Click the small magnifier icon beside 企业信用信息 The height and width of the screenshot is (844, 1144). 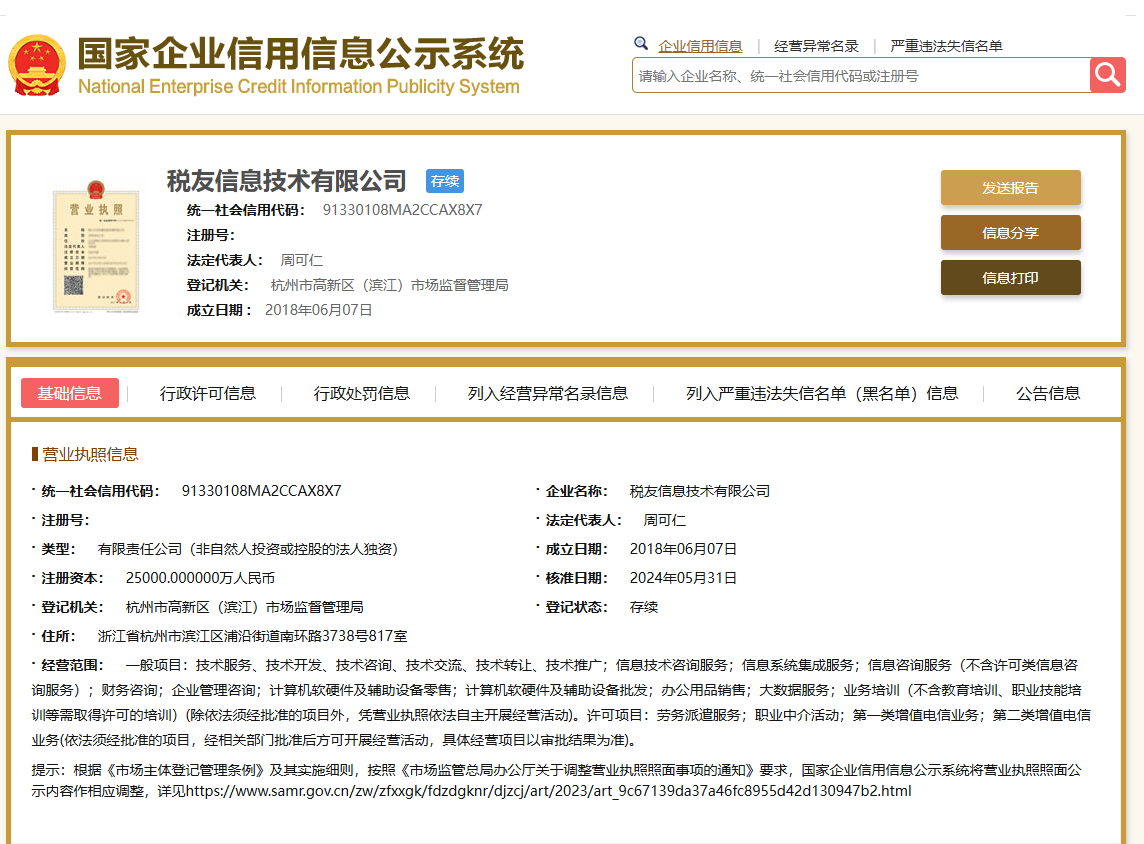pos(641,44)
